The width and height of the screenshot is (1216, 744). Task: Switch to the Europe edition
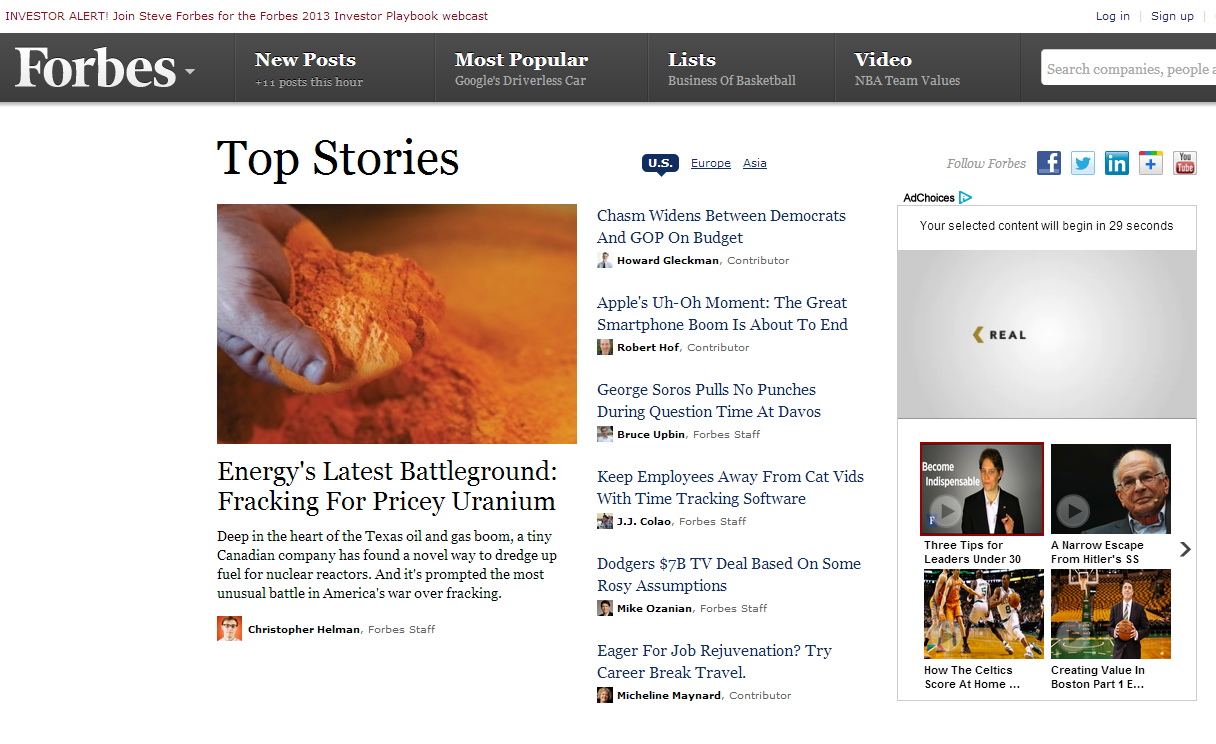(711, 163)
